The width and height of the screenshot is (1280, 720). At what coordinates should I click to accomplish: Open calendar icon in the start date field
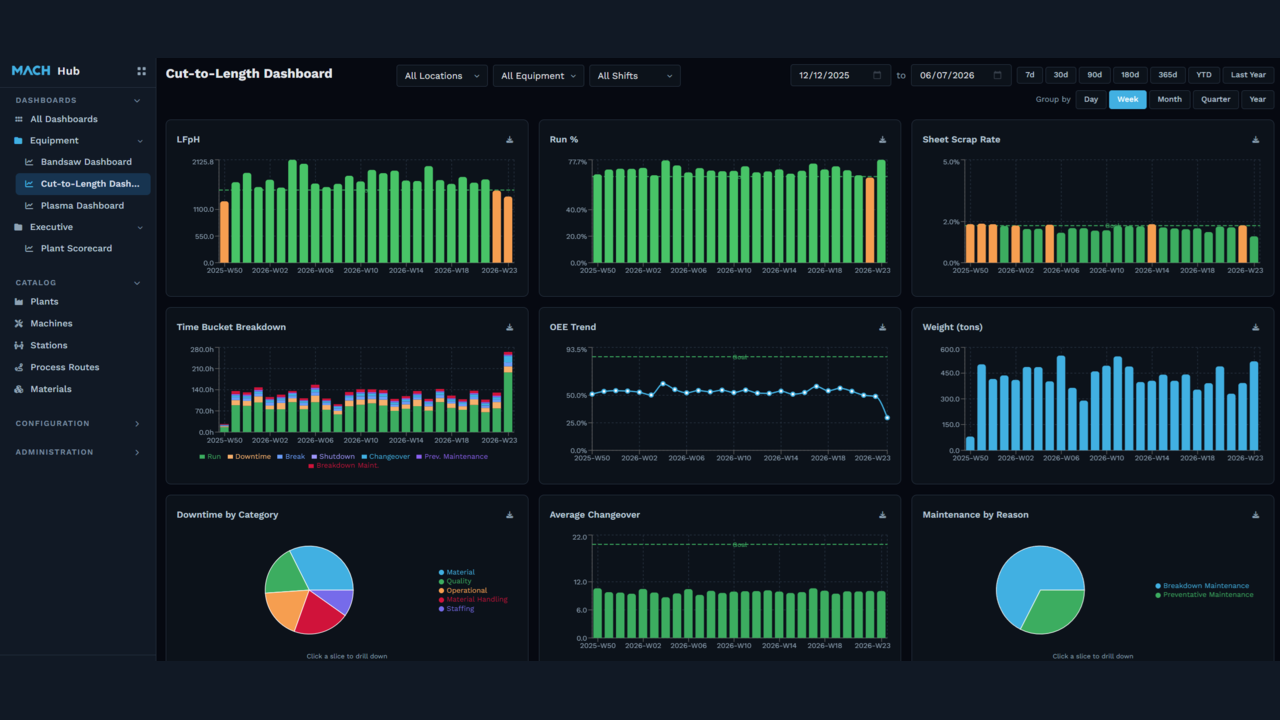877,75
